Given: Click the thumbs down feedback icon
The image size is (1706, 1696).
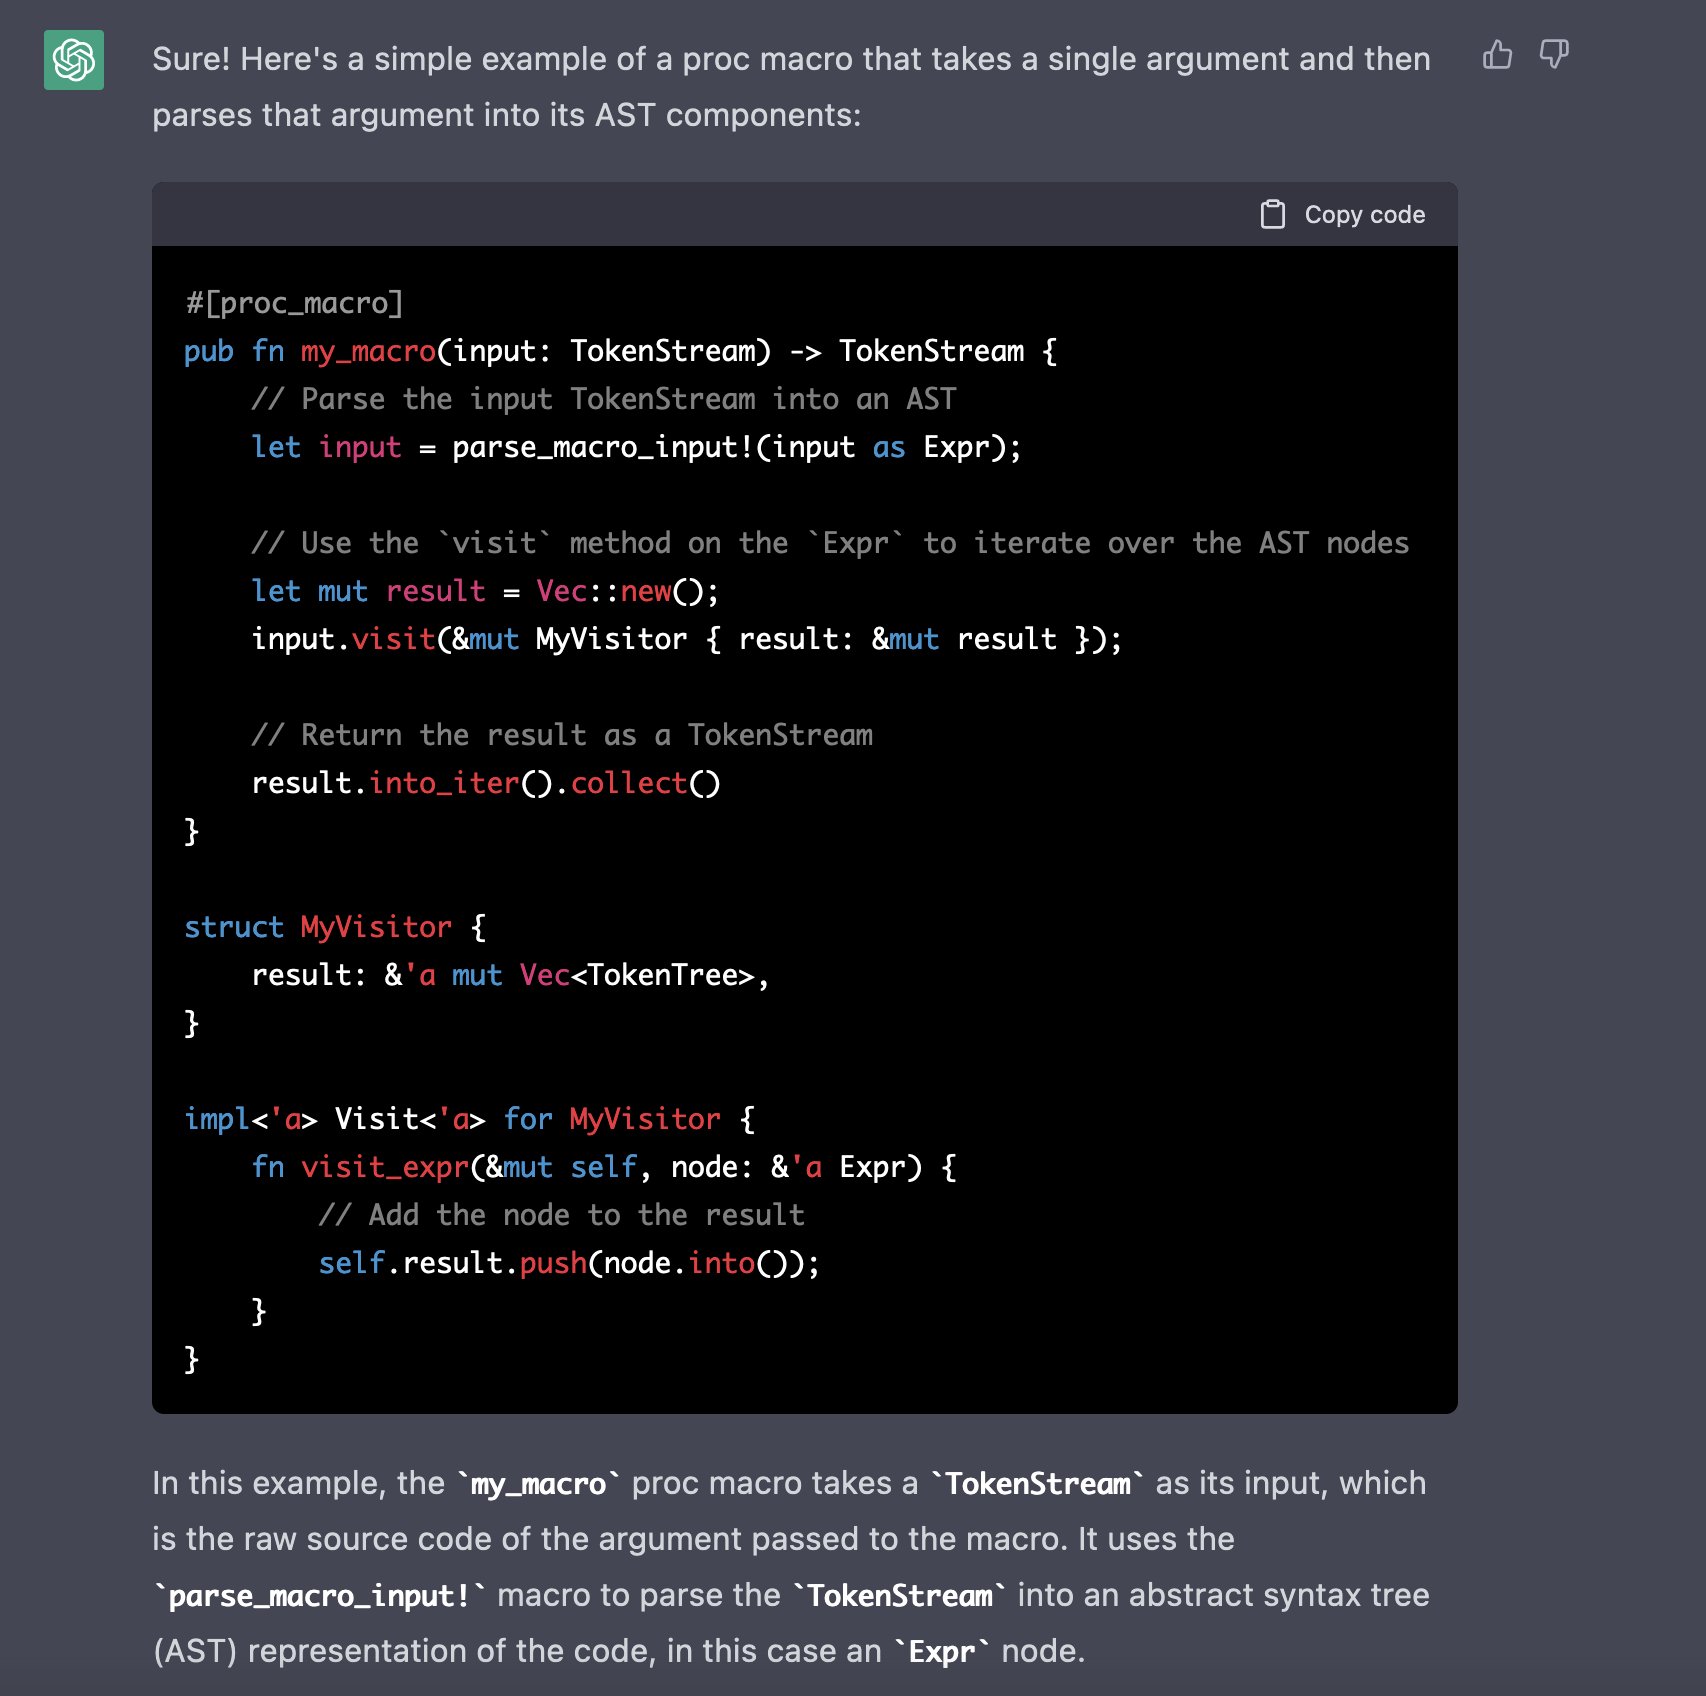Looking at the screenshot, I should [1553, 55].
